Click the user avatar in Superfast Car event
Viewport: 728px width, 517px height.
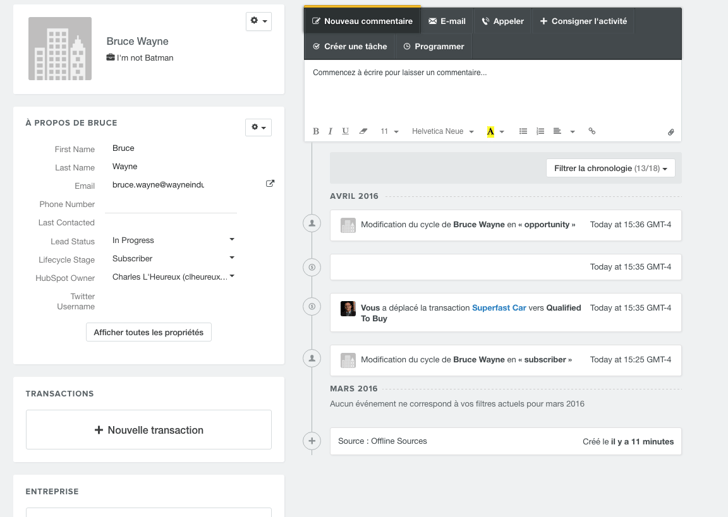(348, 309)
